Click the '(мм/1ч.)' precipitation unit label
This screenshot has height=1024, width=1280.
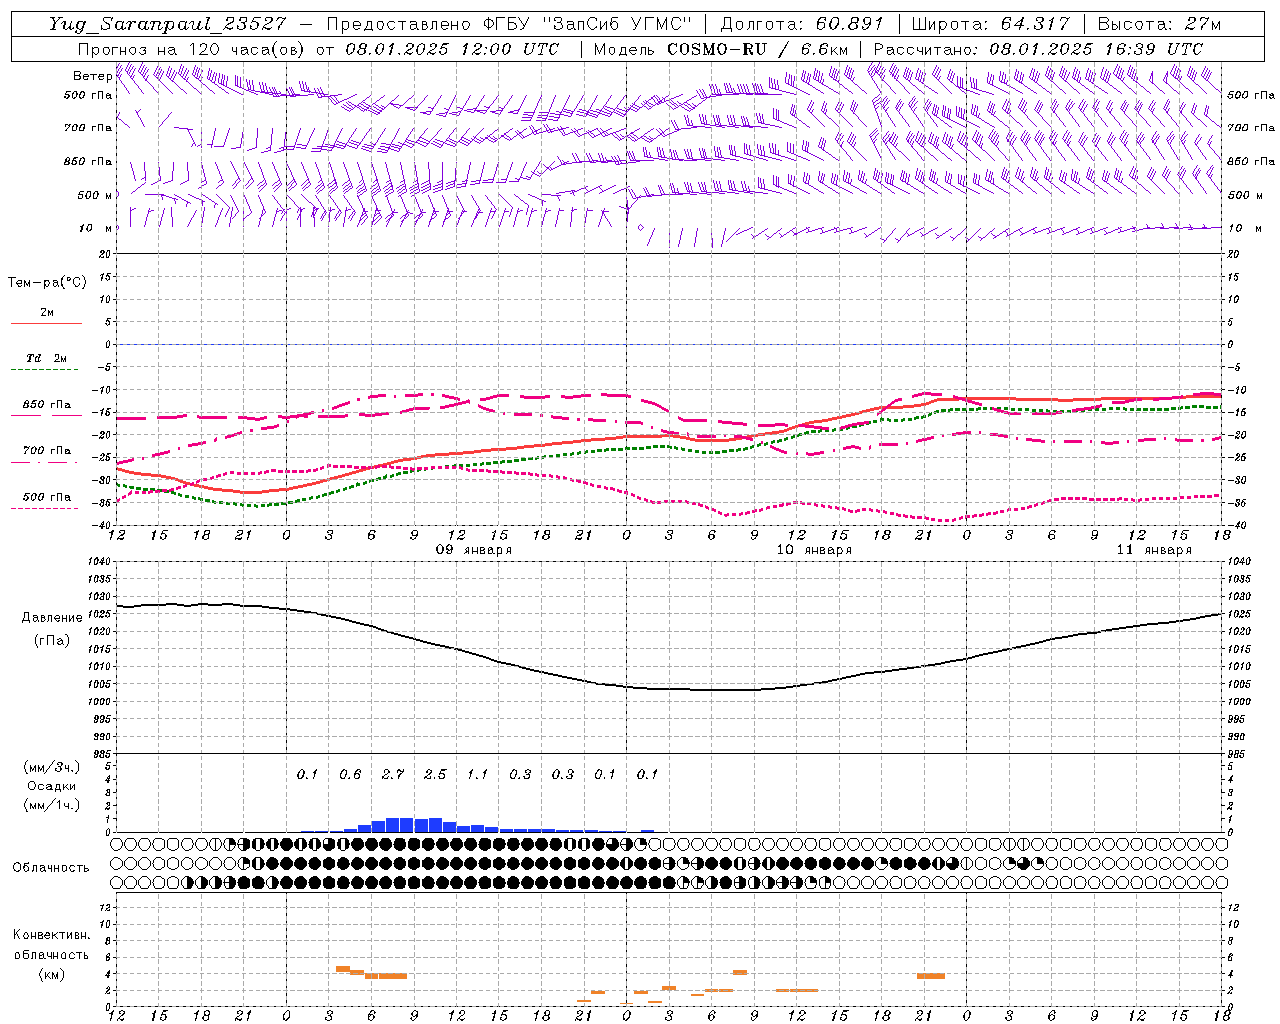(x=51, y=805)
